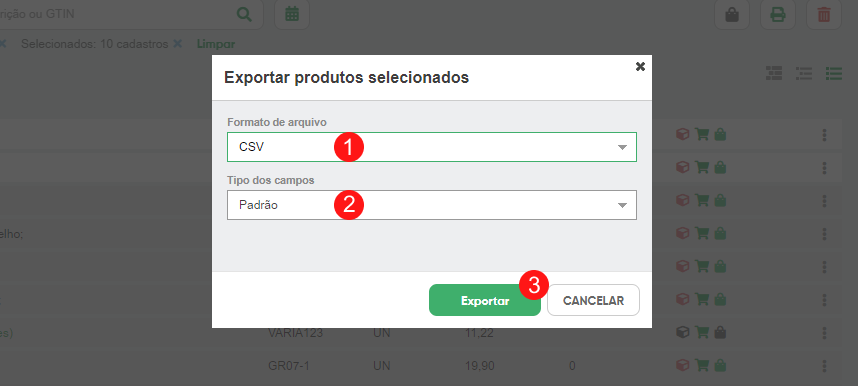Click the red trash delete icon
This screenshot has width=858, height=386.
tap(824, 14)
